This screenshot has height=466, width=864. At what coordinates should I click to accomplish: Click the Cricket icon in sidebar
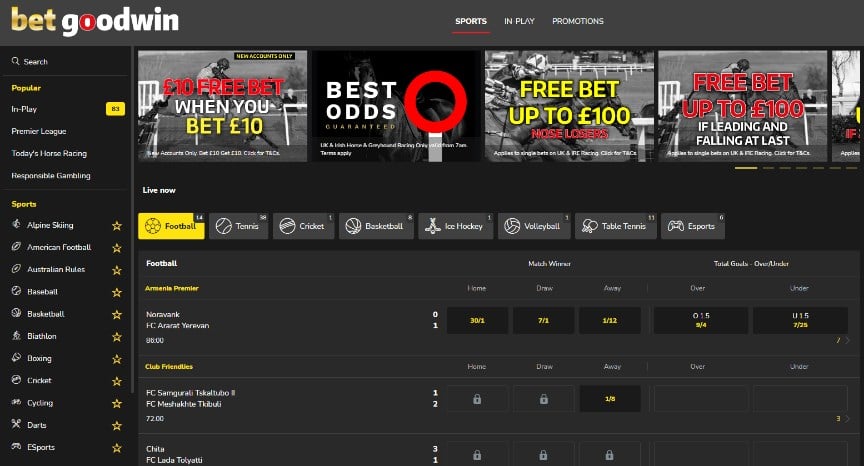pyautogui.click(x=17, y=380)
